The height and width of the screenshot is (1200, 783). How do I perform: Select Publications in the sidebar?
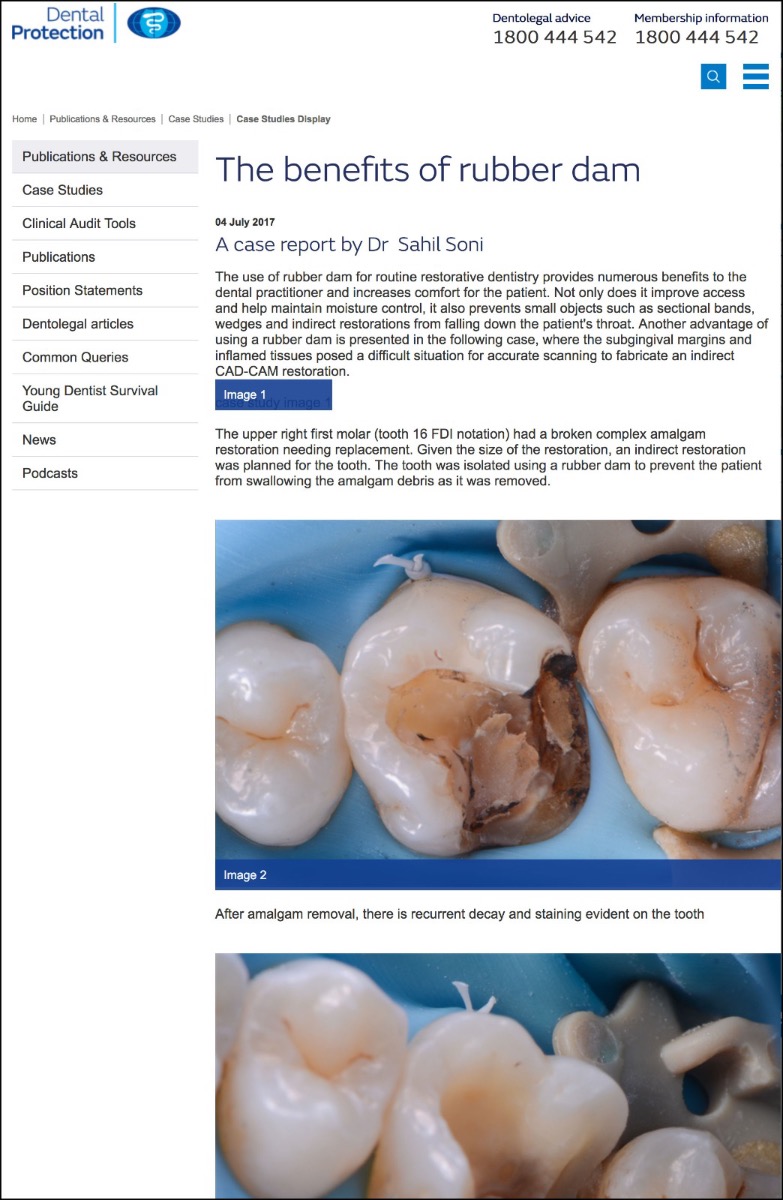[105, 257]
